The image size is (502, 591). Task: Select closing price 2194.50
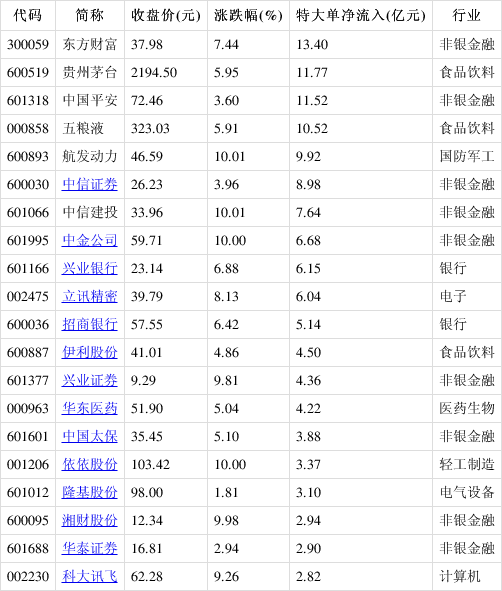tap(154, 72)
